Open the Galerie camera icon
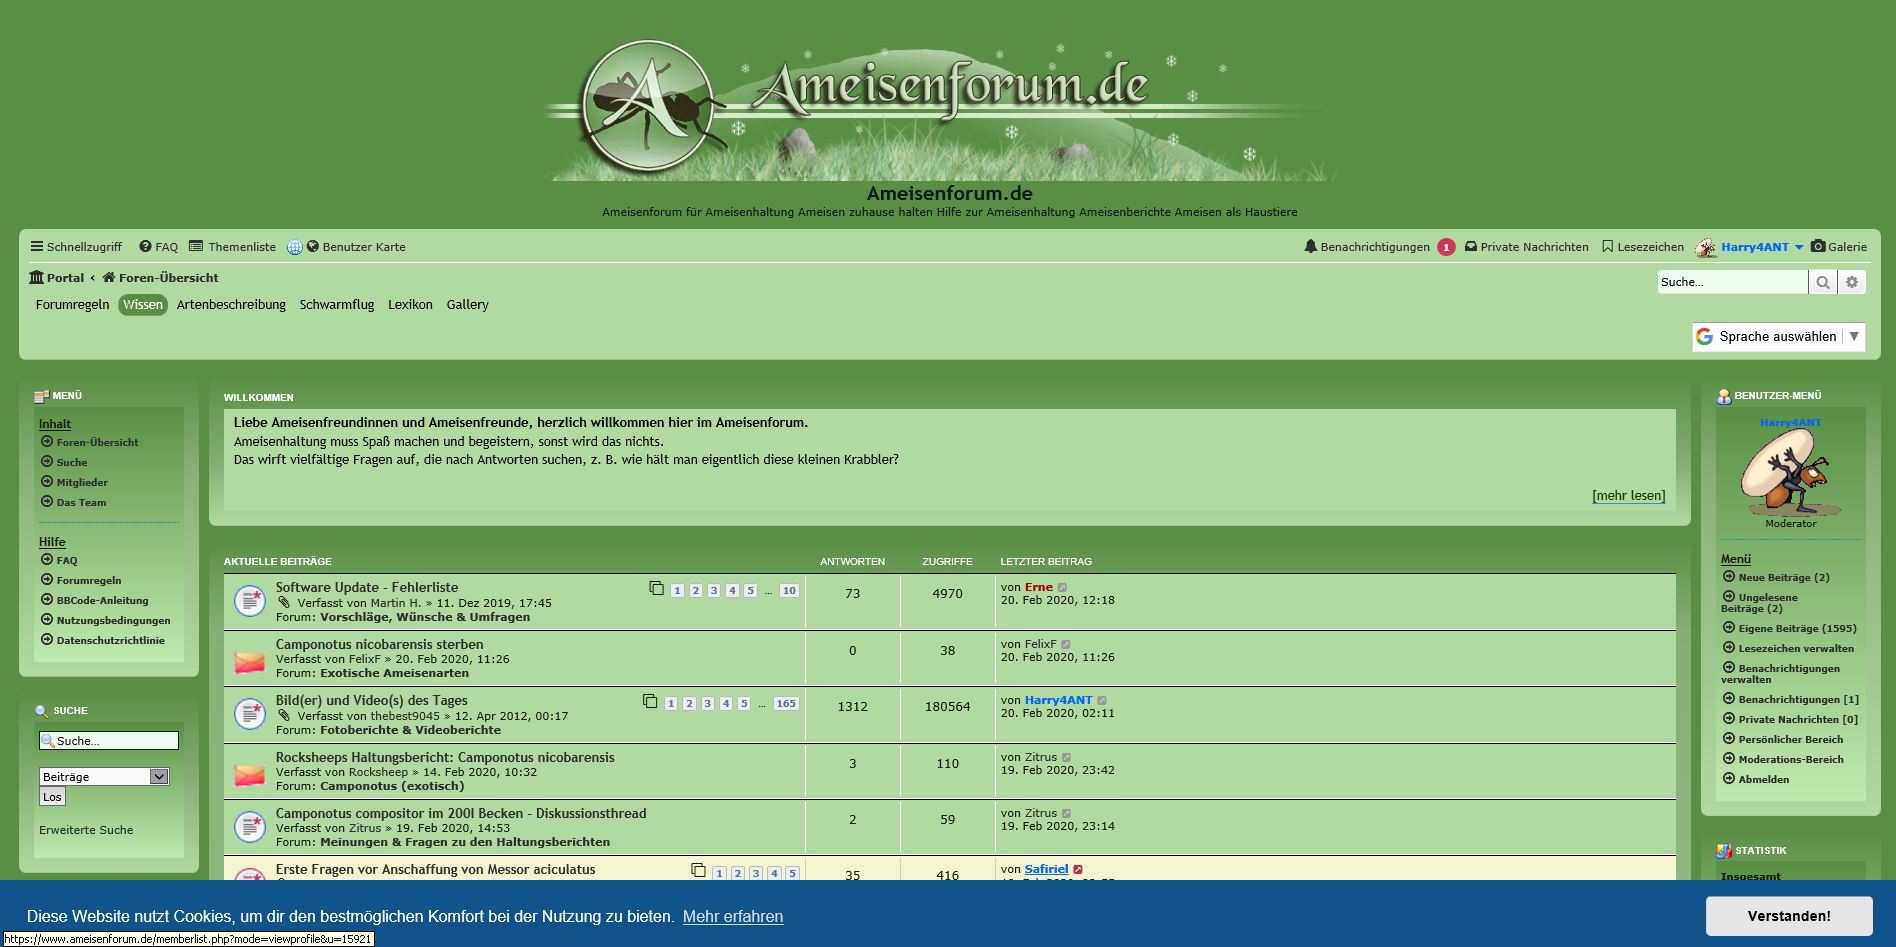 [x=1818, y=246]
